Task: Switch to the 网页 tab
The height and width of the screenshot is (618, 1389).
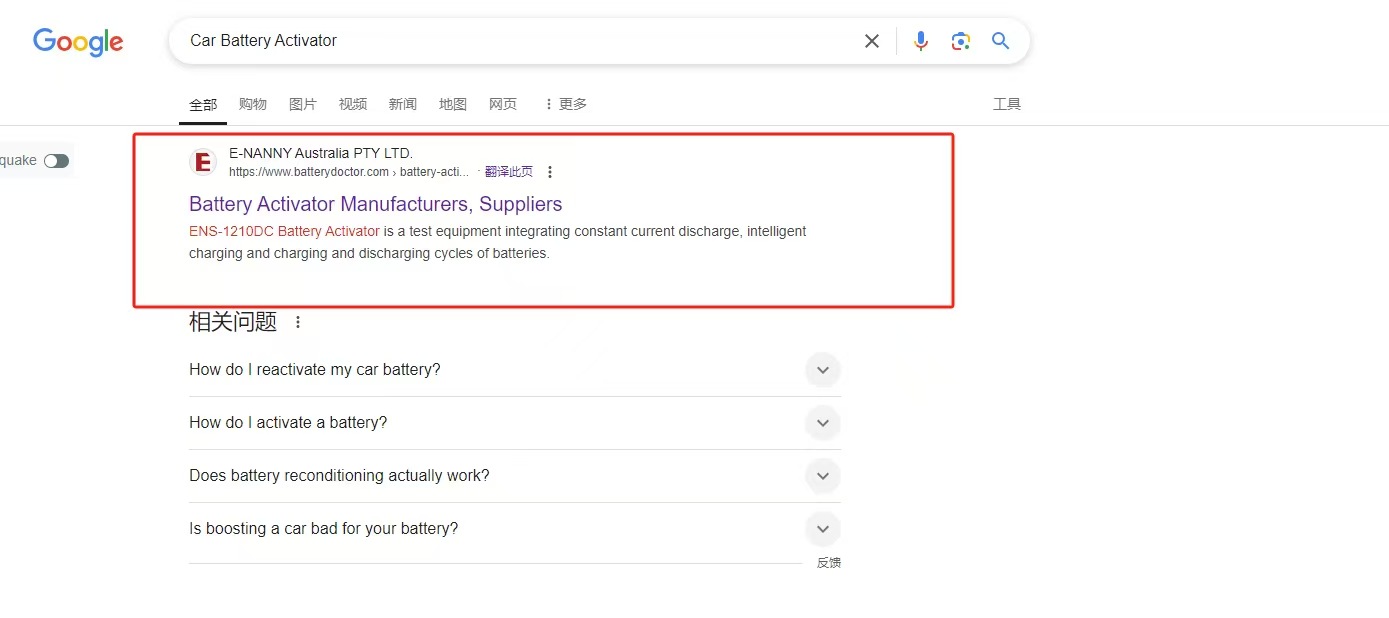Action: point(503,104)
